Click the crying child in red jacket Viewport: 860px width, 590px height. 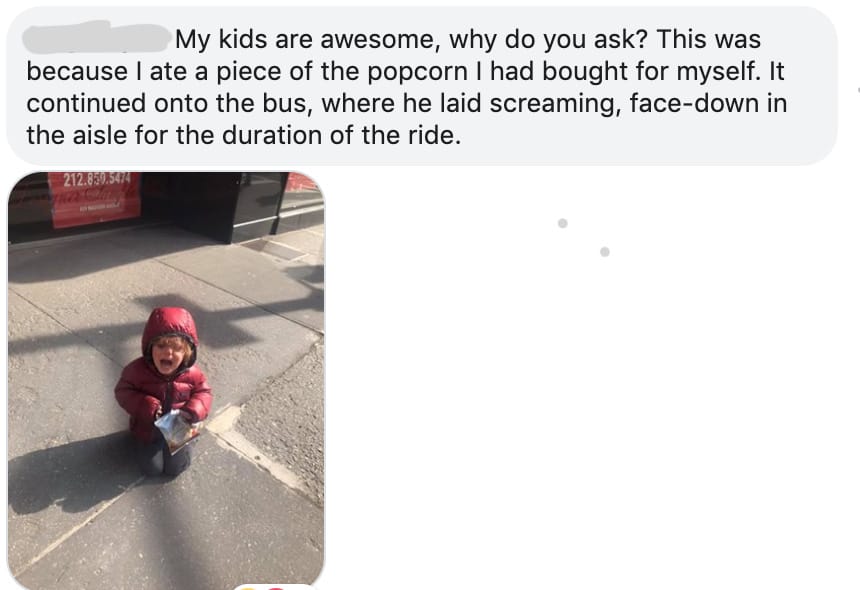tap(163, 391)
